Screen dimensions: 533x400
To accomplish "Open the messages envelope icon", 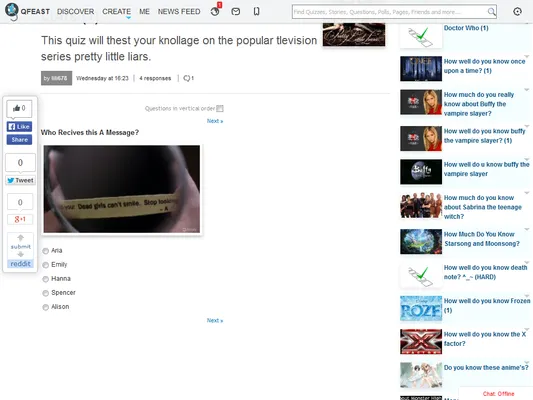I will pyautogui.click(x=236, y=12).
